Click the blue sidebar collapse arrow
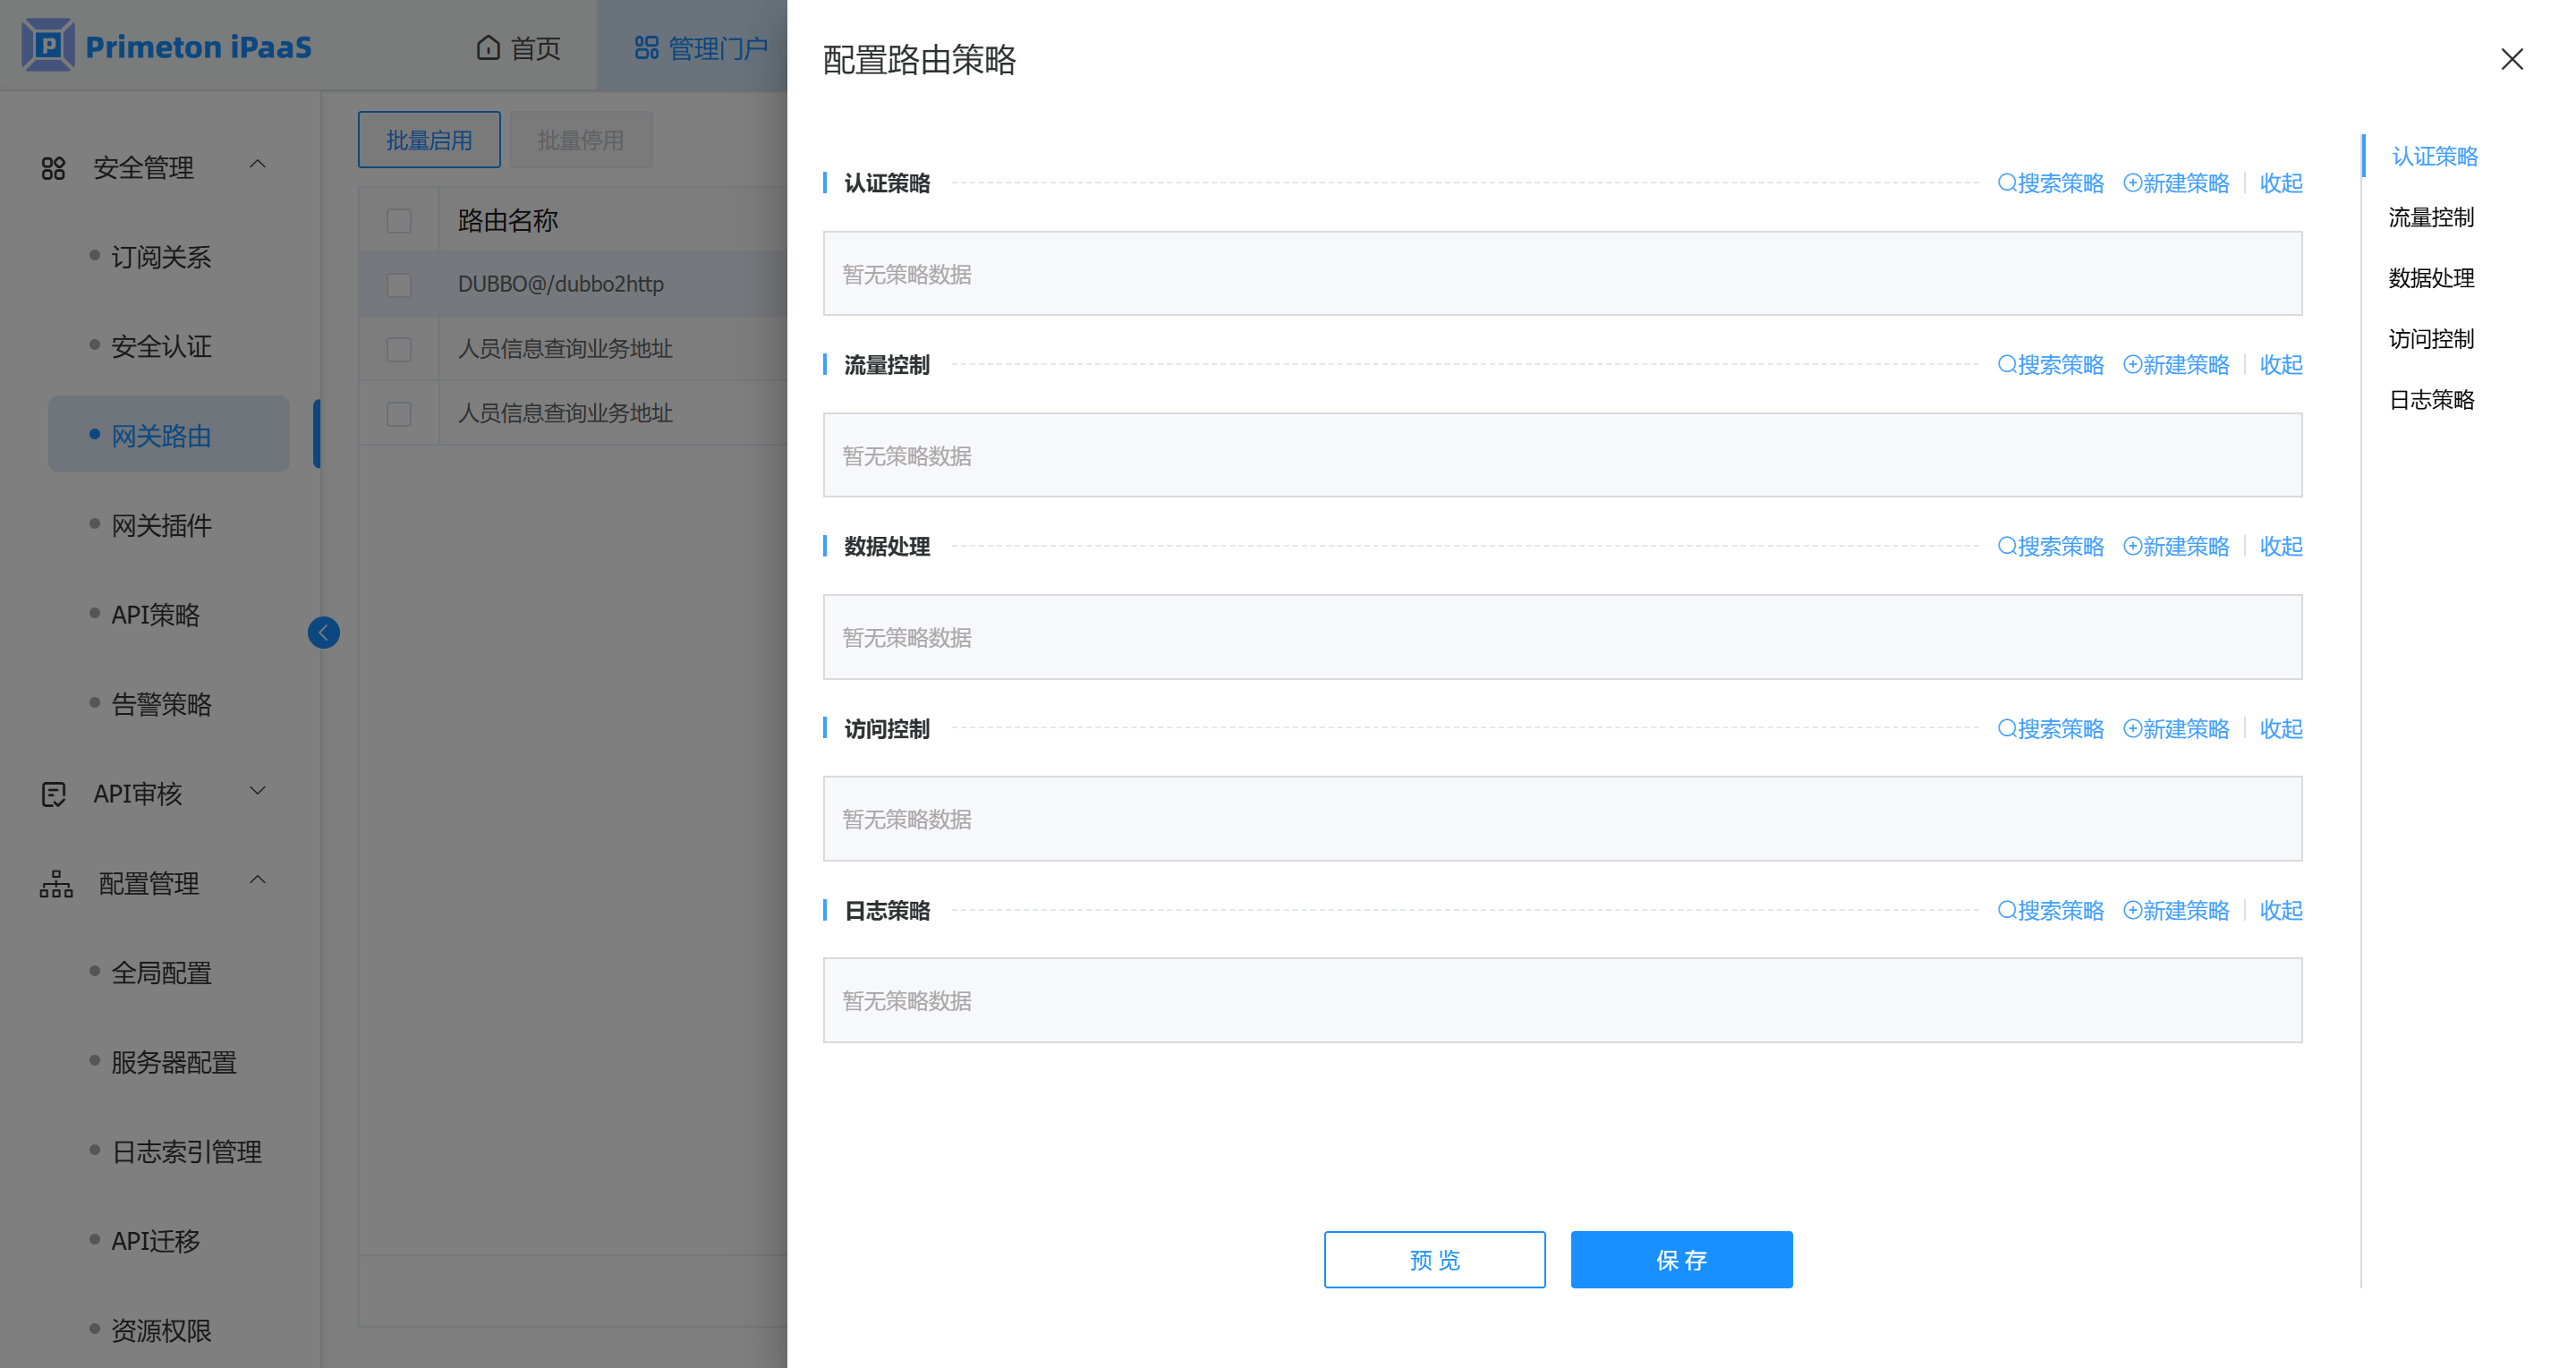 (323, 632)
